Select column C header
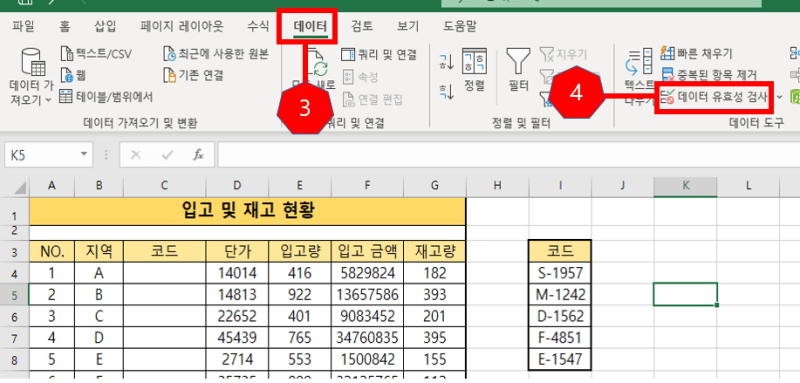Screen dimensions: 800x383 click(x=164, y=187)
